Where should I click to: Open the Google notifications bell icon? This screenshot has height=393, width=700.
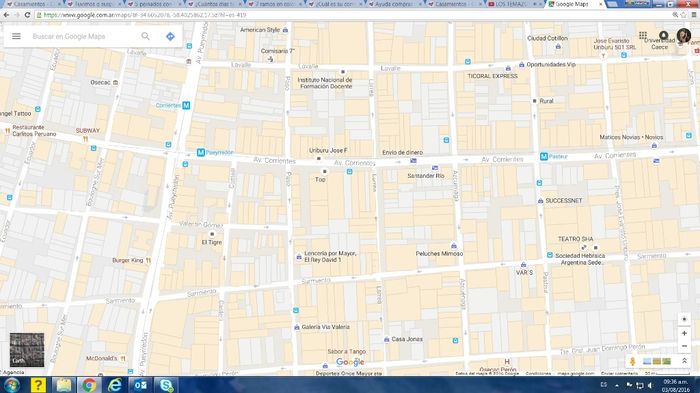pos(663,35)
